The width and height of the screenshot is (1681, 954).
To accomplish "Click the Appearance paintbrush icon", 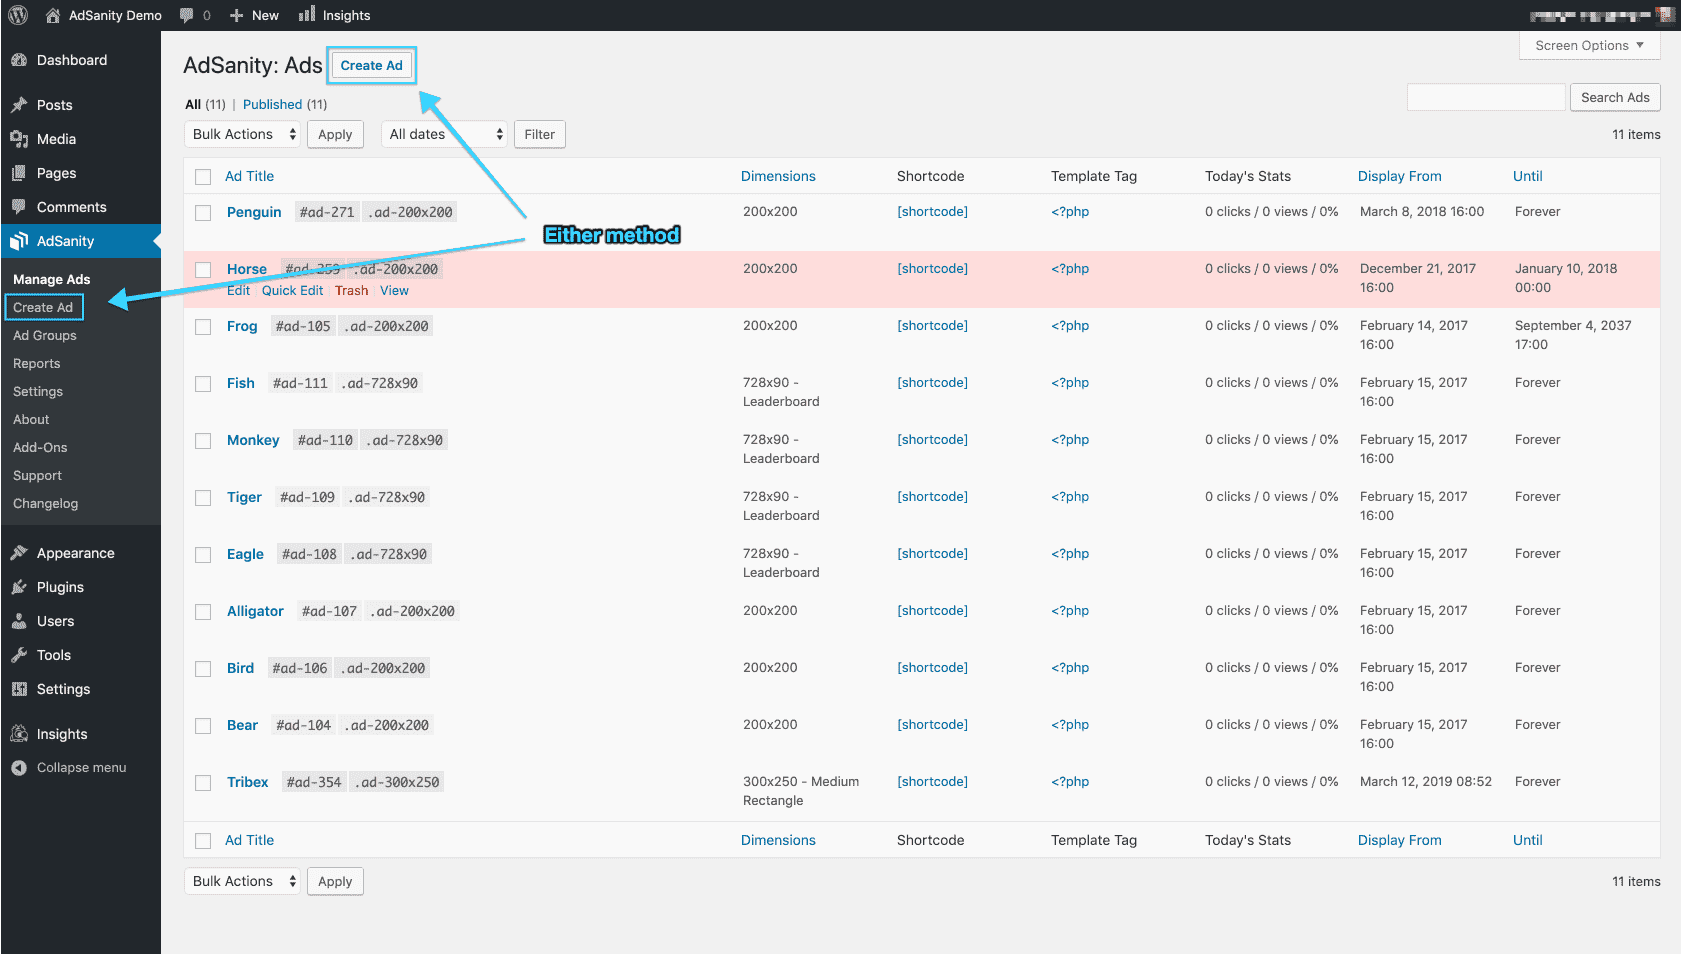I will 19,553.
